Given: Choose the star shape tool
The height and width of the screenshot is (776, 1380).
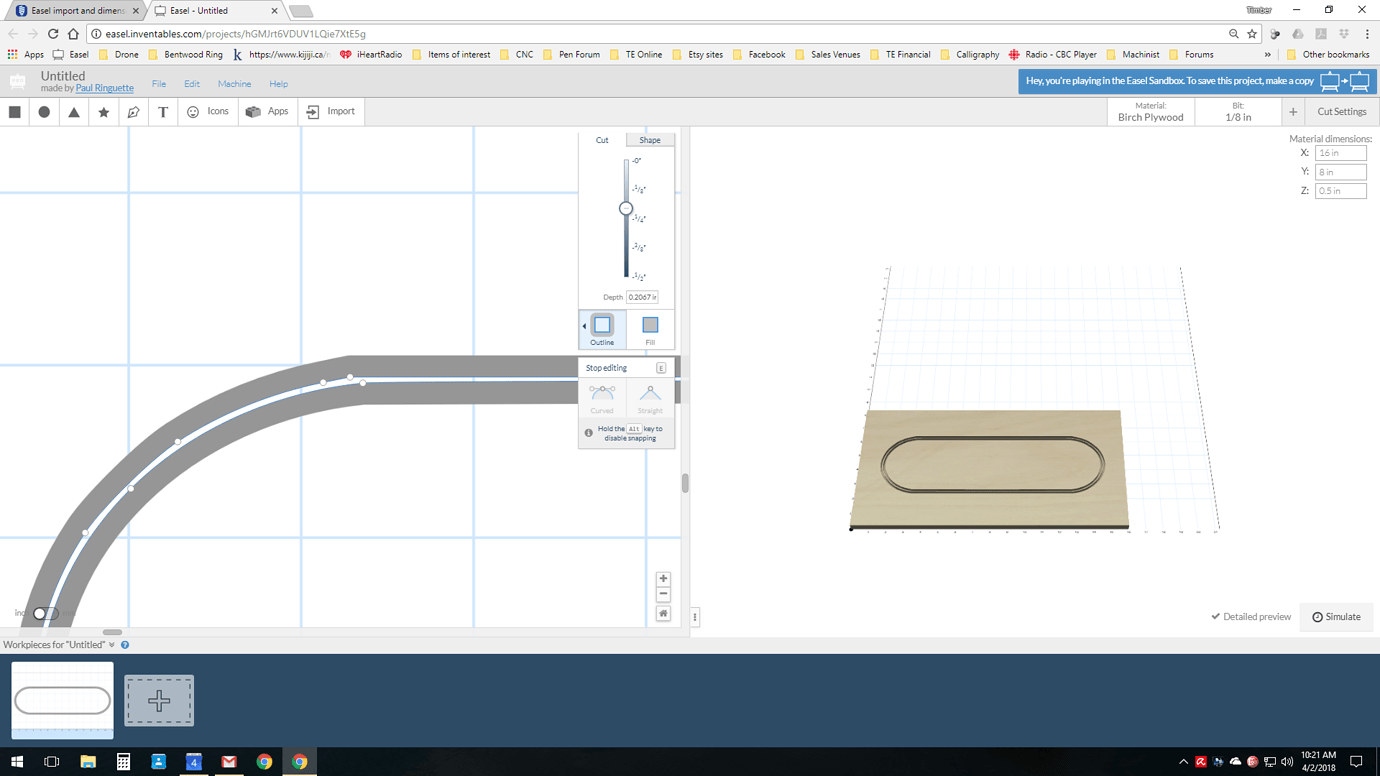Looking at the screenshot, I should [x=104, y=111].
